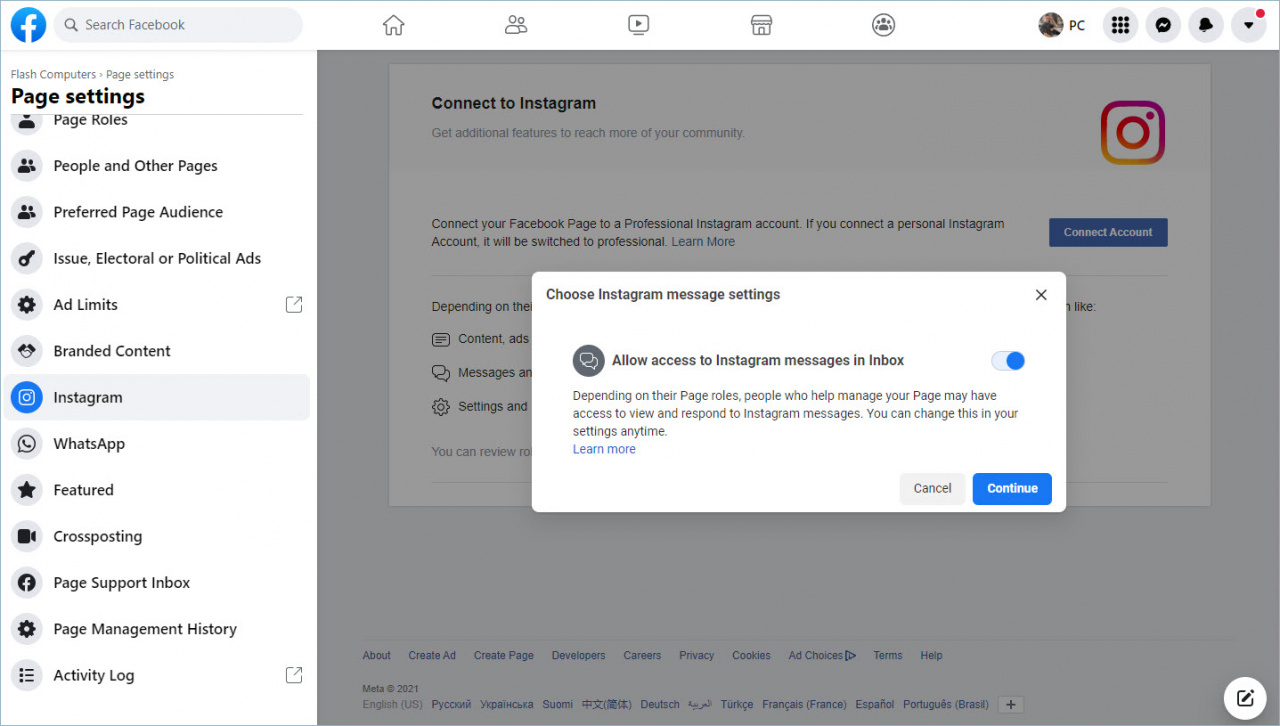Click the Ad Limits gear icon

(x=27, y=305)
